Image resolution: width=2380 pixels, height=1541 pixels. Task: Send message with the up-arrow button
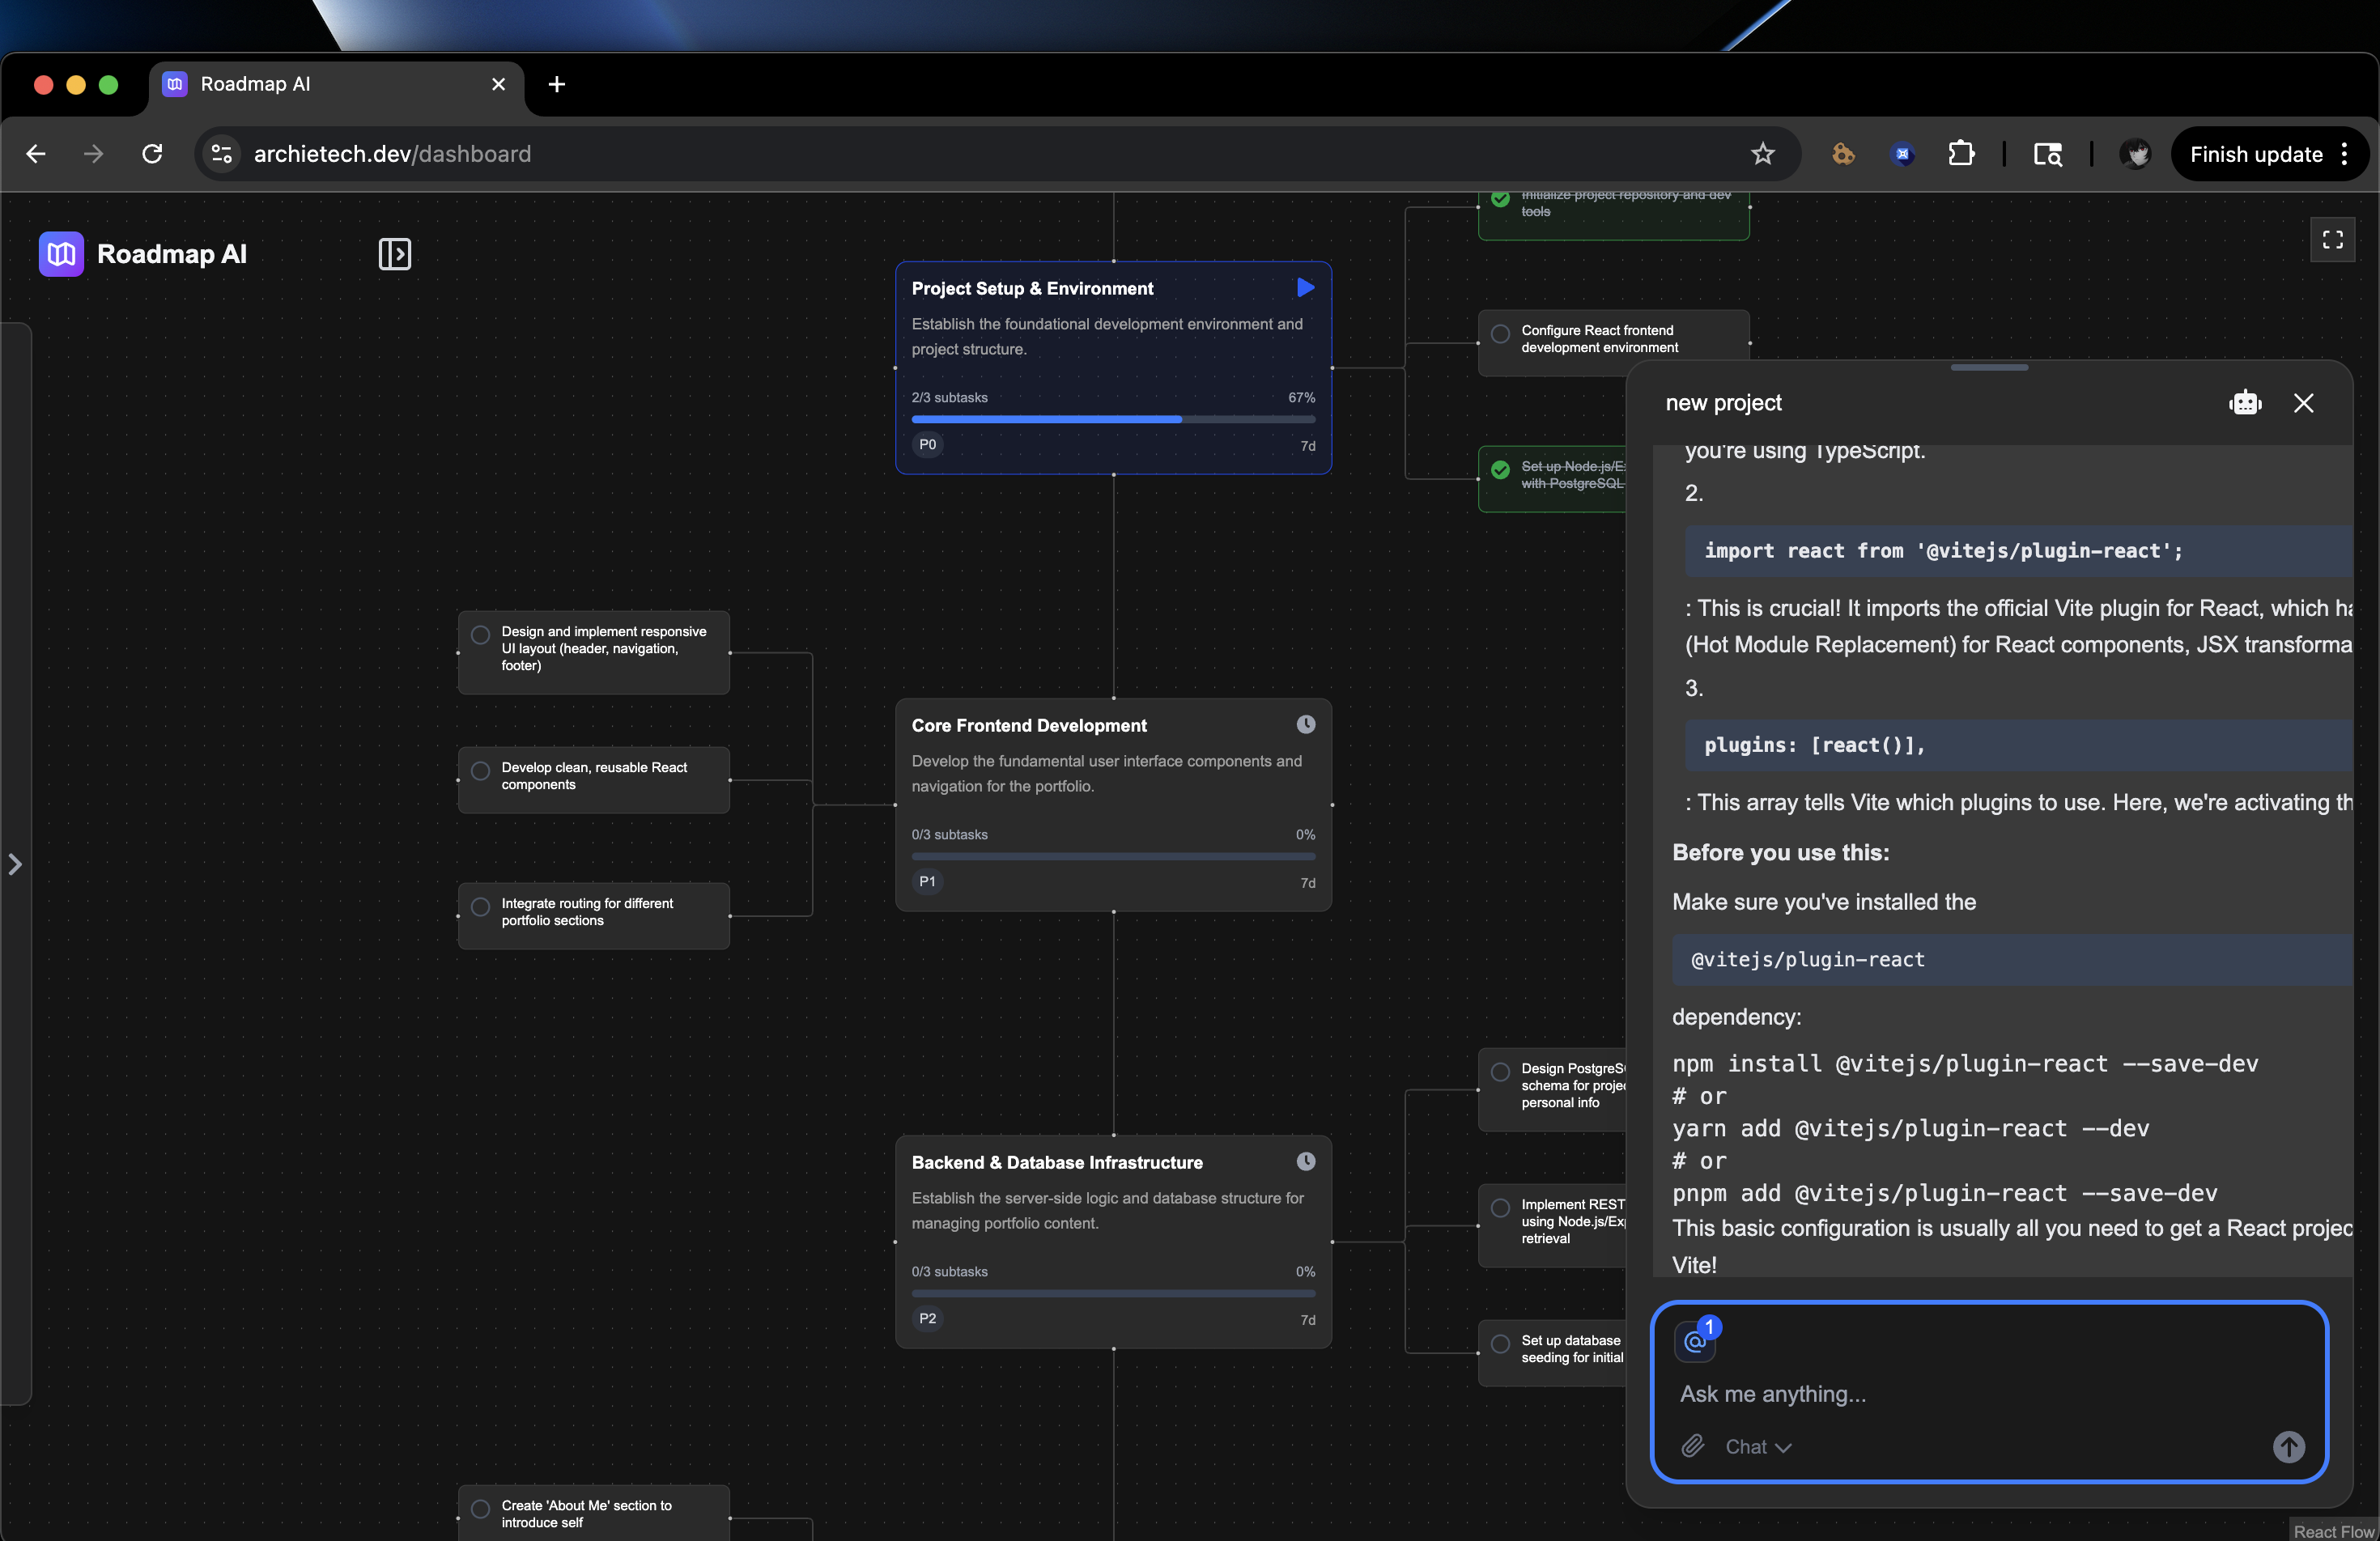click(x=2288, y=1446)
